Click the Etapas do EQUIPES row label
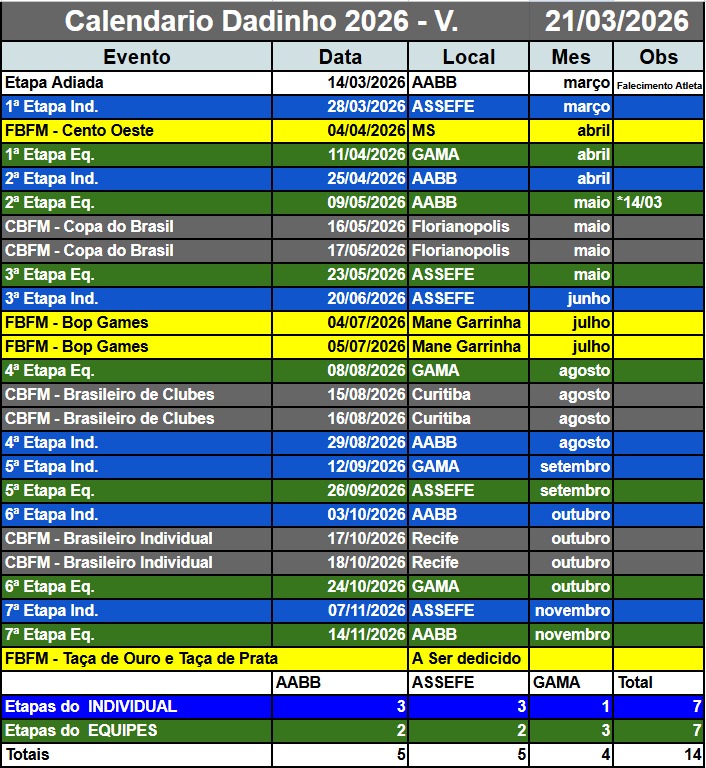Screen dimensions: 706x768 click(137, 731)
